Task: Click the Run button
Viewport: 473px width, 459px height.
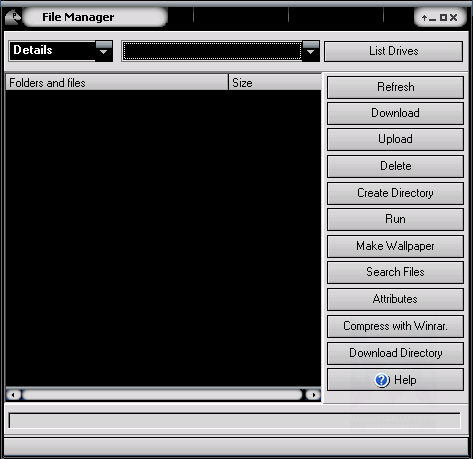Action: [395, 219]
